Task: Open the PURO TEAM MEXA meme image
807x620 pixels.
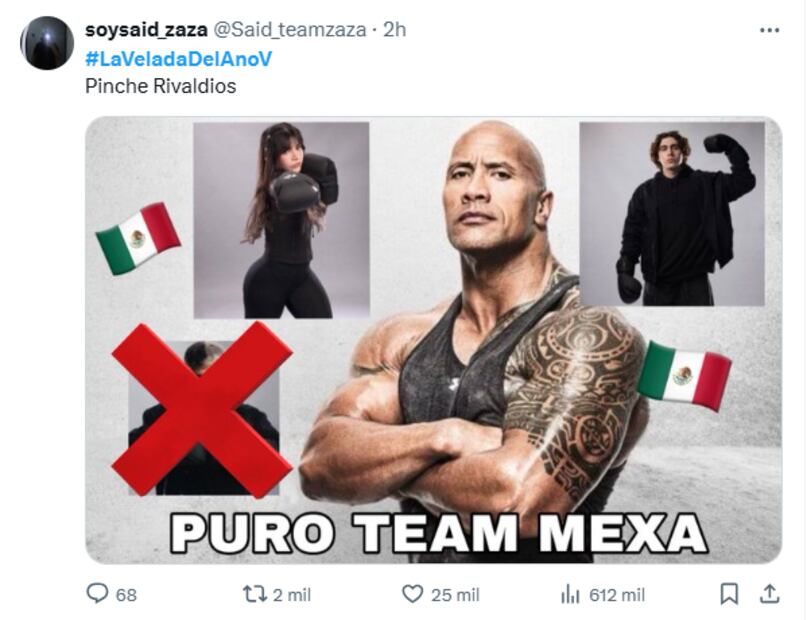Action: pos(433,340)
